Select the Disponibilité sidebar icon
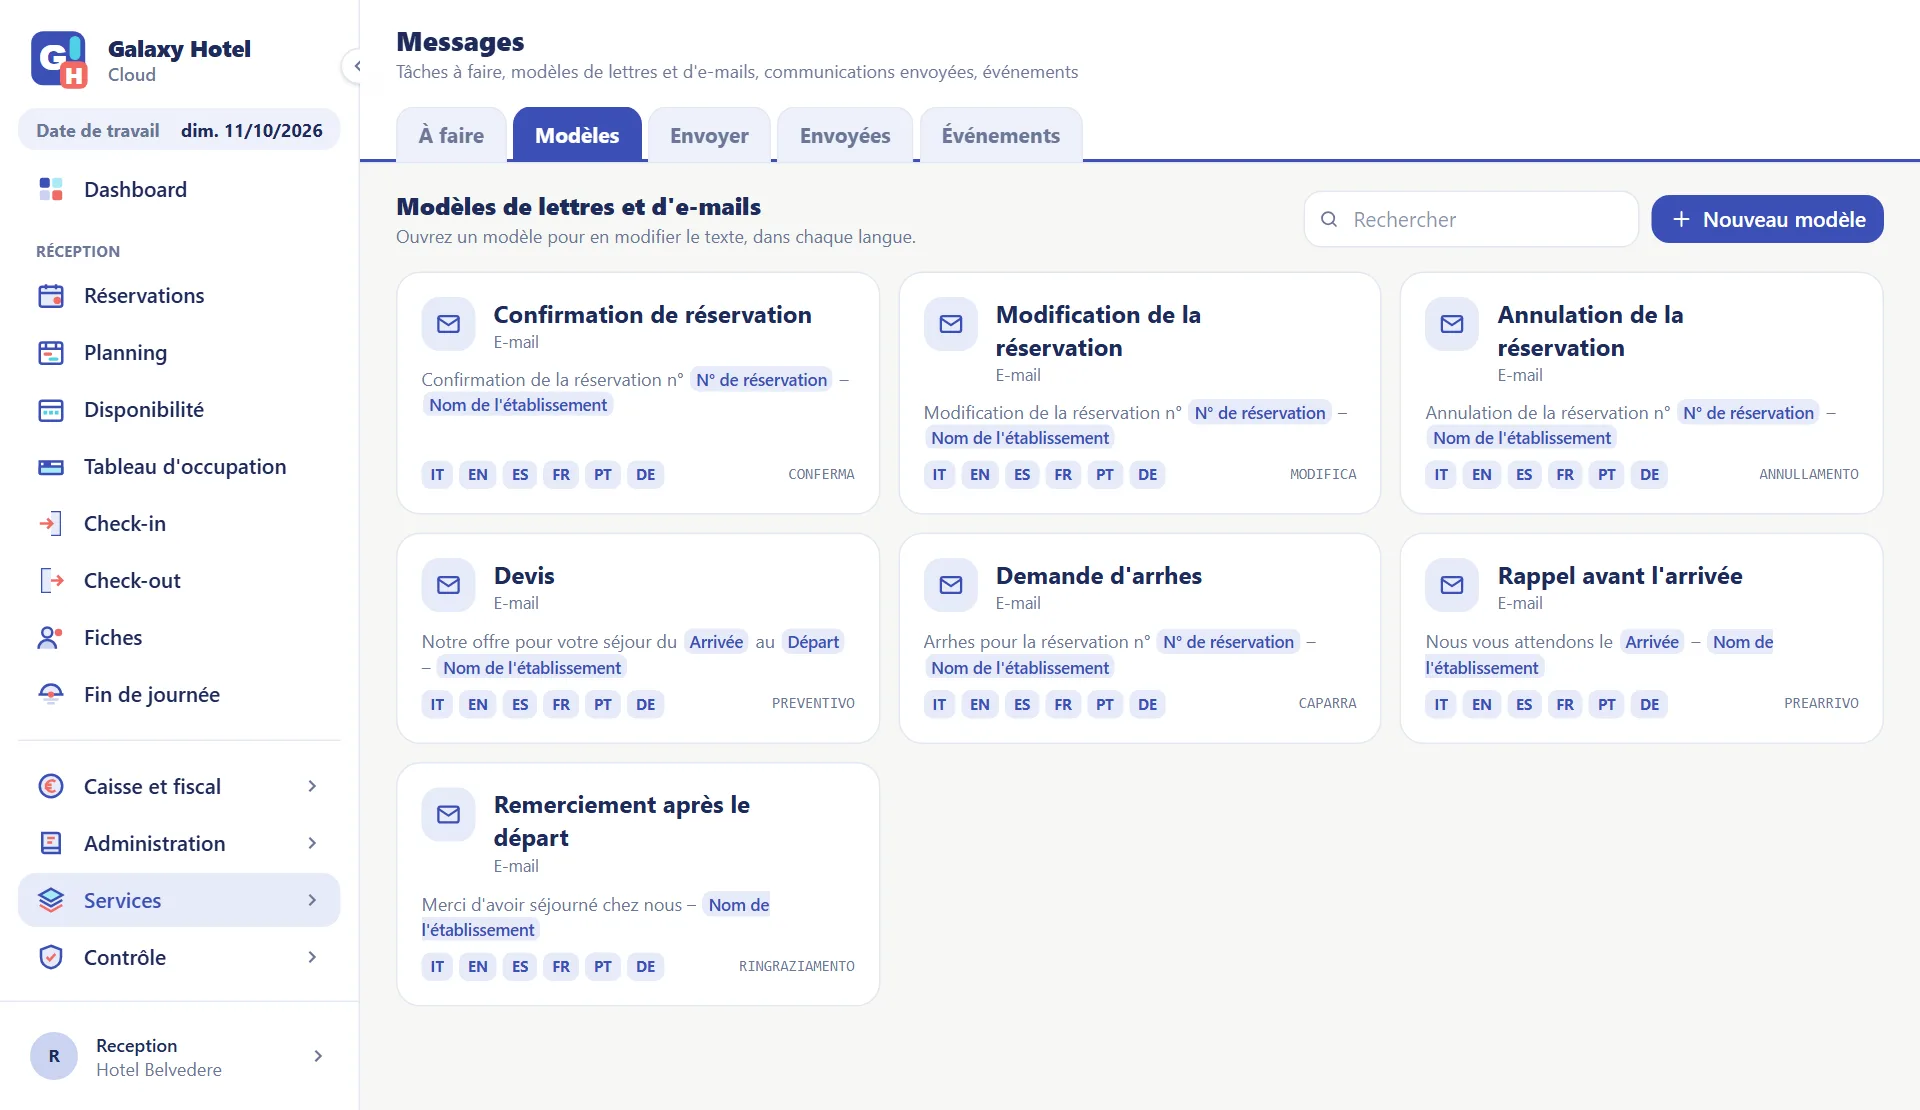 click(x=51, y=410)
